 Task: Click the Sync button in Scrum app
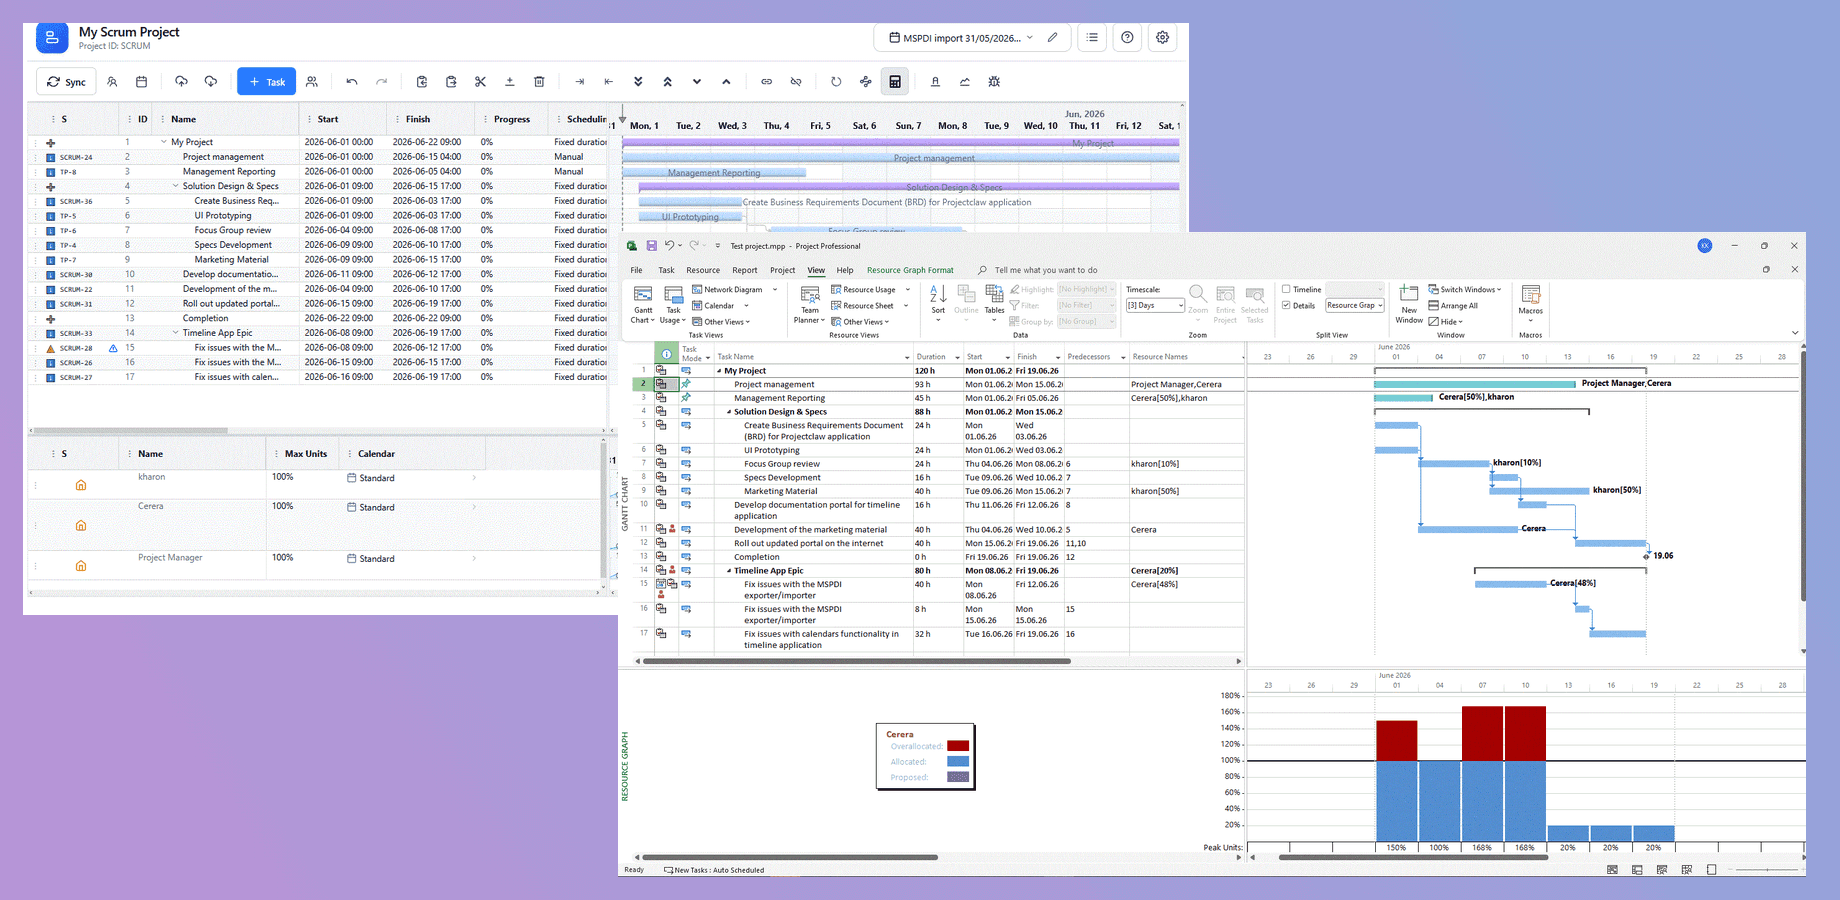point(67,82)
